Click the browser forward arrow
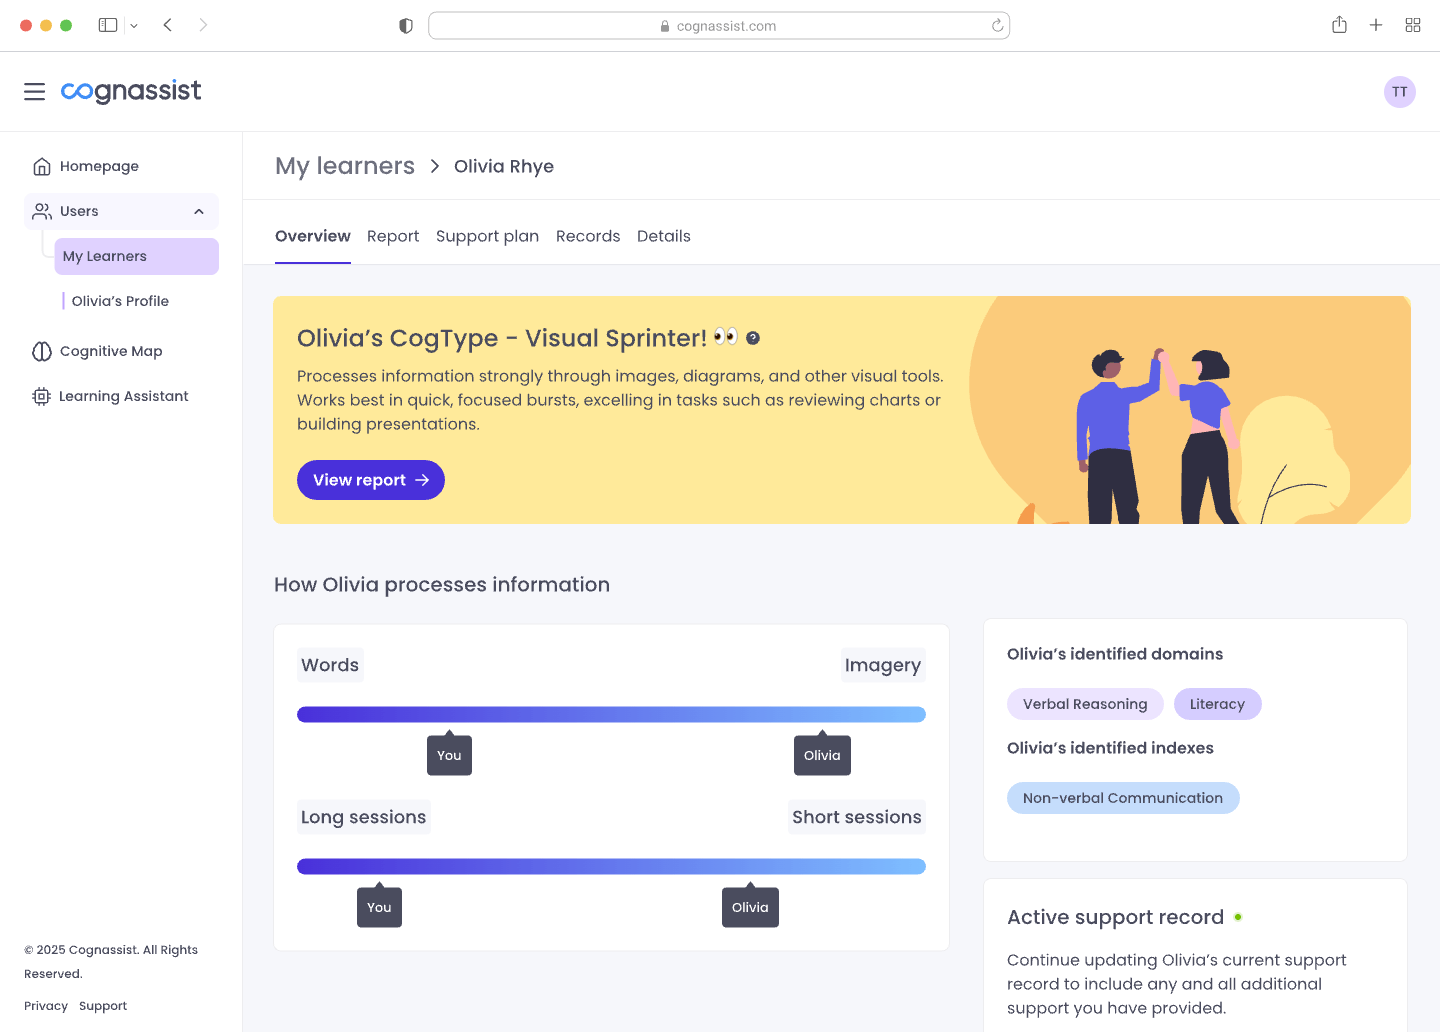The width and height of the screenshot is (1440, 1032). 203,25
